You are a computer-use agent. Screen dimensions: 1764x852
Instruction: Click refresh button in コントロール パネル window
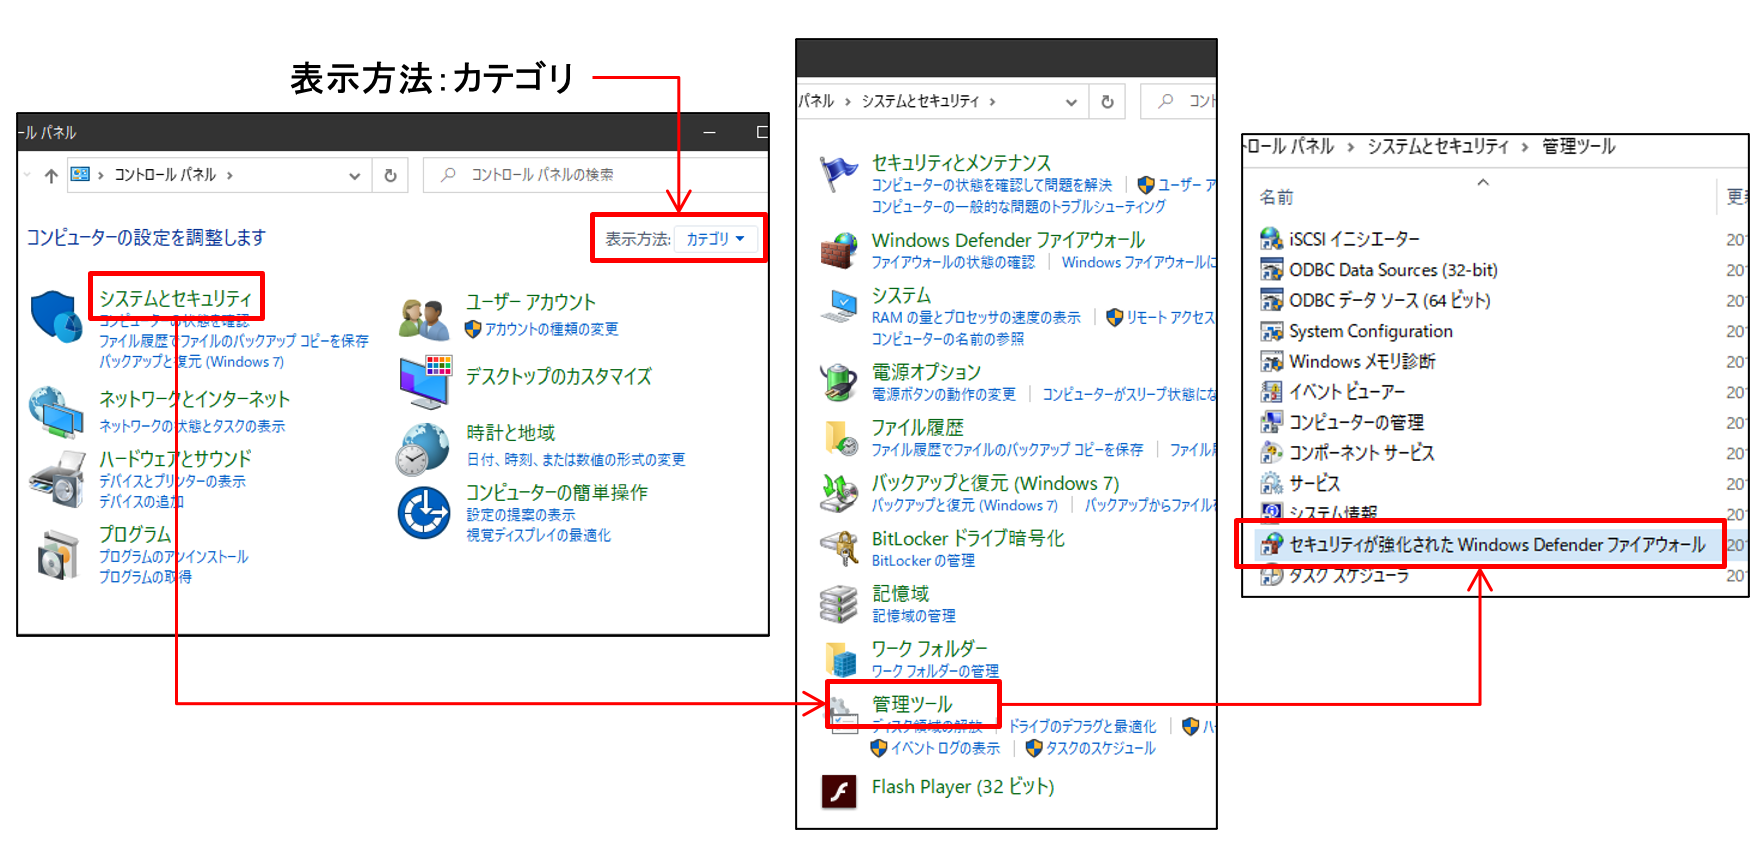click(x=390, y=175)
